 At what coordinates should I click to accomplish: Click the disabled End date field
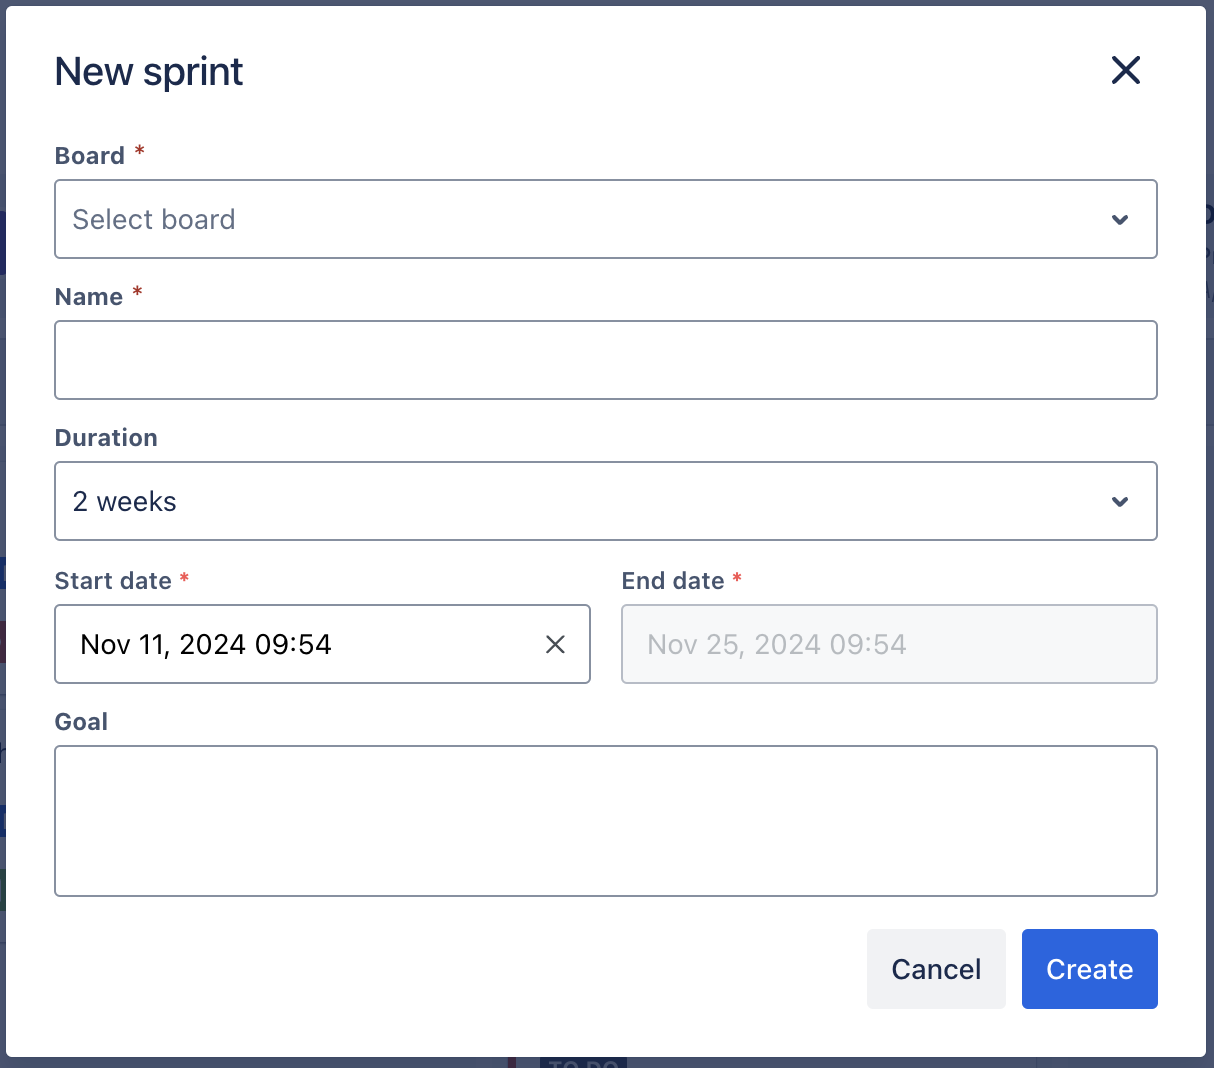pos(888,644)
